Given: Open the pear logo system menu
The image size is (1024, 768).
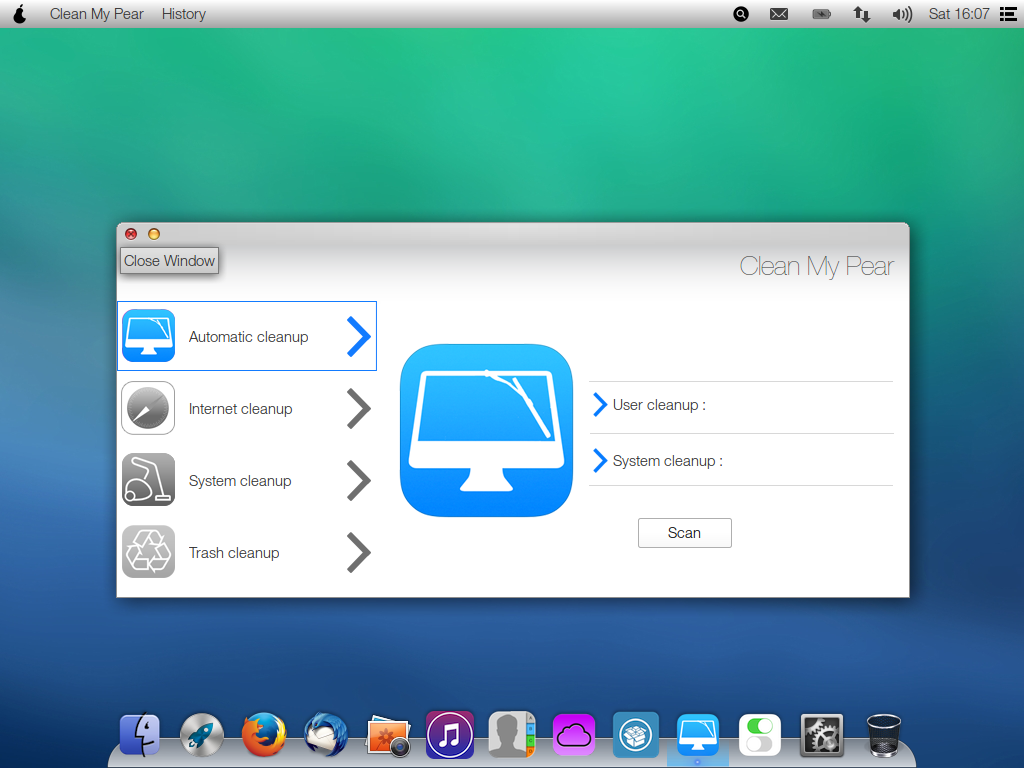Looking at the screenshot, I should [20, 14].
